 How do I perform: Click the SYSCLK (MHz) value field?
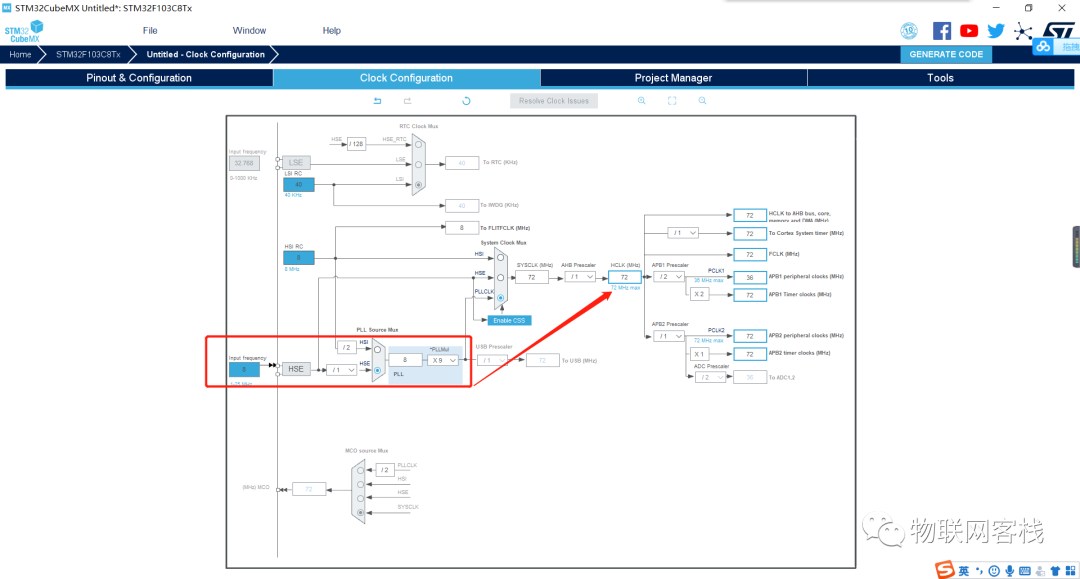tap(532, 277)
